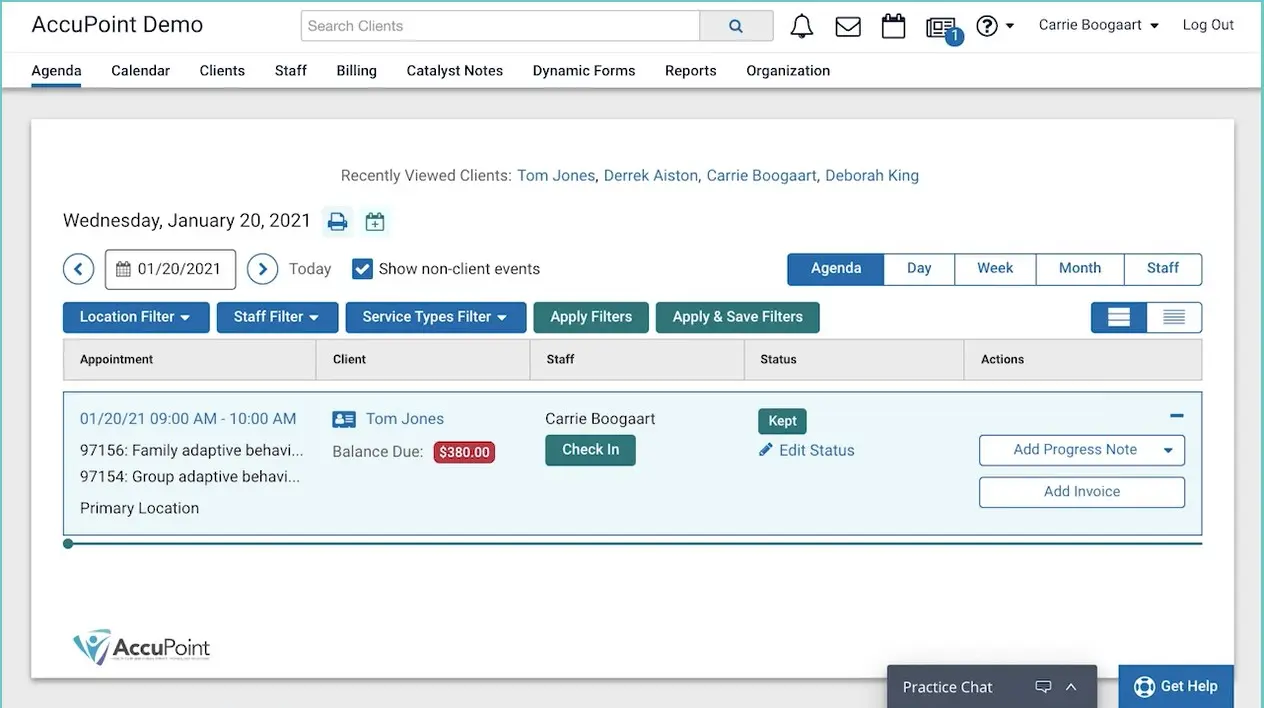Switch to the Billing tab

point(356,70)
